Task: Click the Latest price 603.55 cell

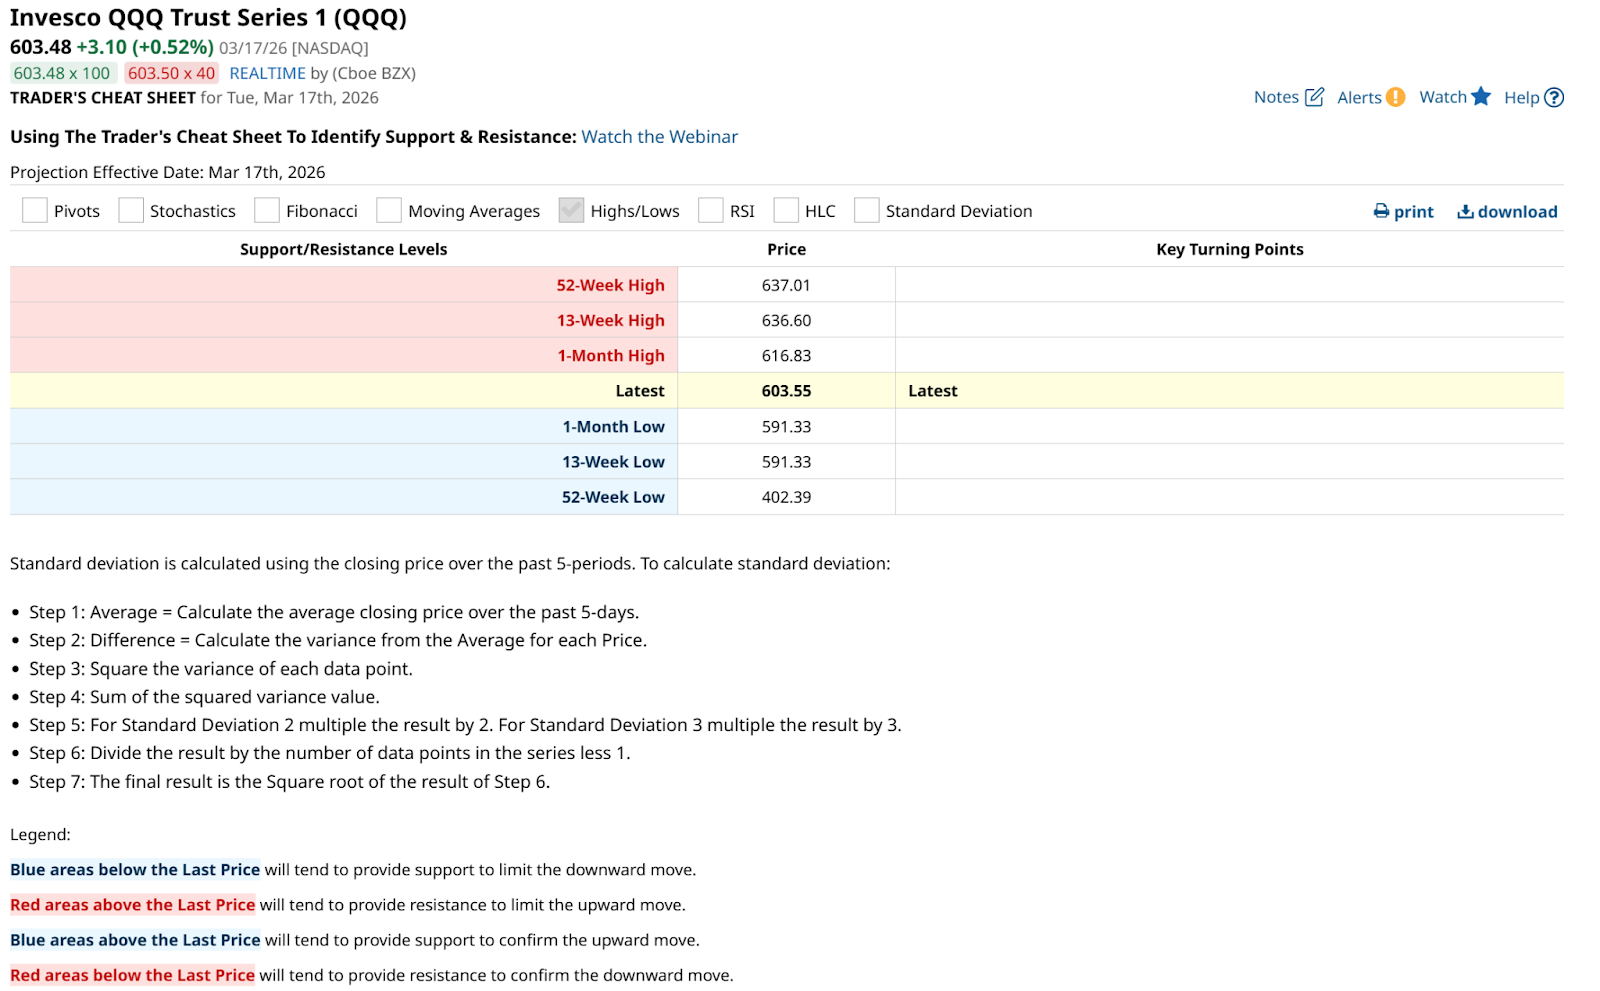Action: click(x=786, y=391)
